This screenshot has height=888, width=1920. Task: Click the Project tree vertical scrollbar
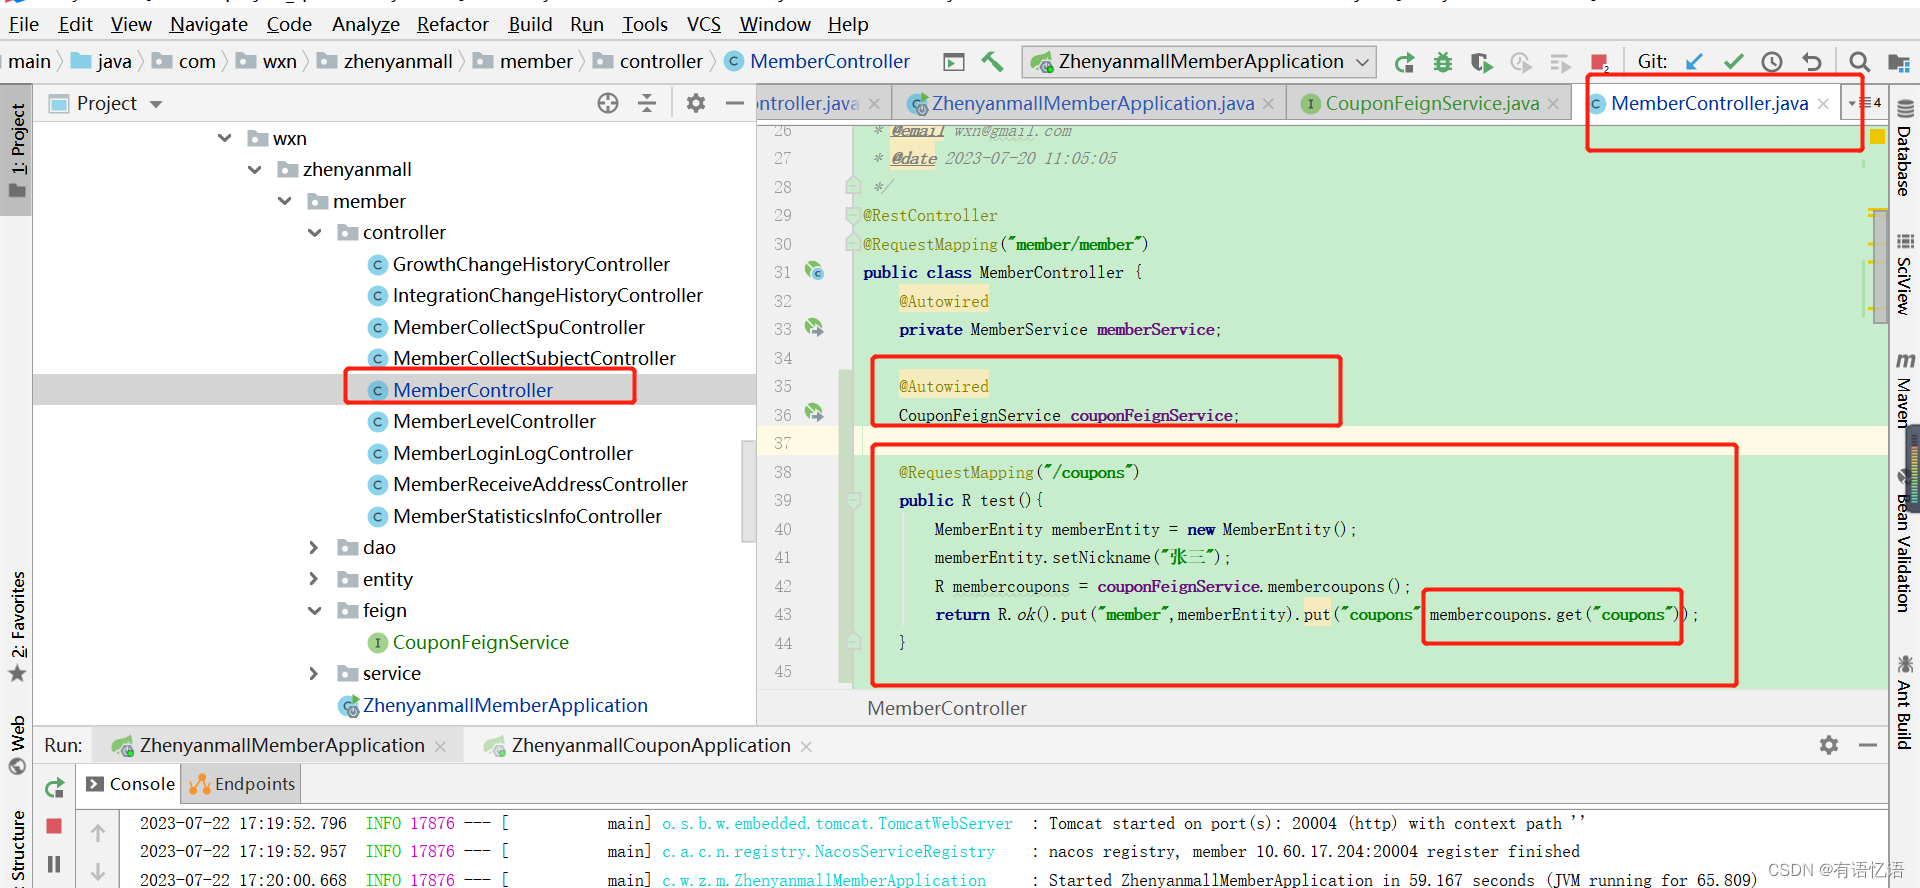coord(748,491)
